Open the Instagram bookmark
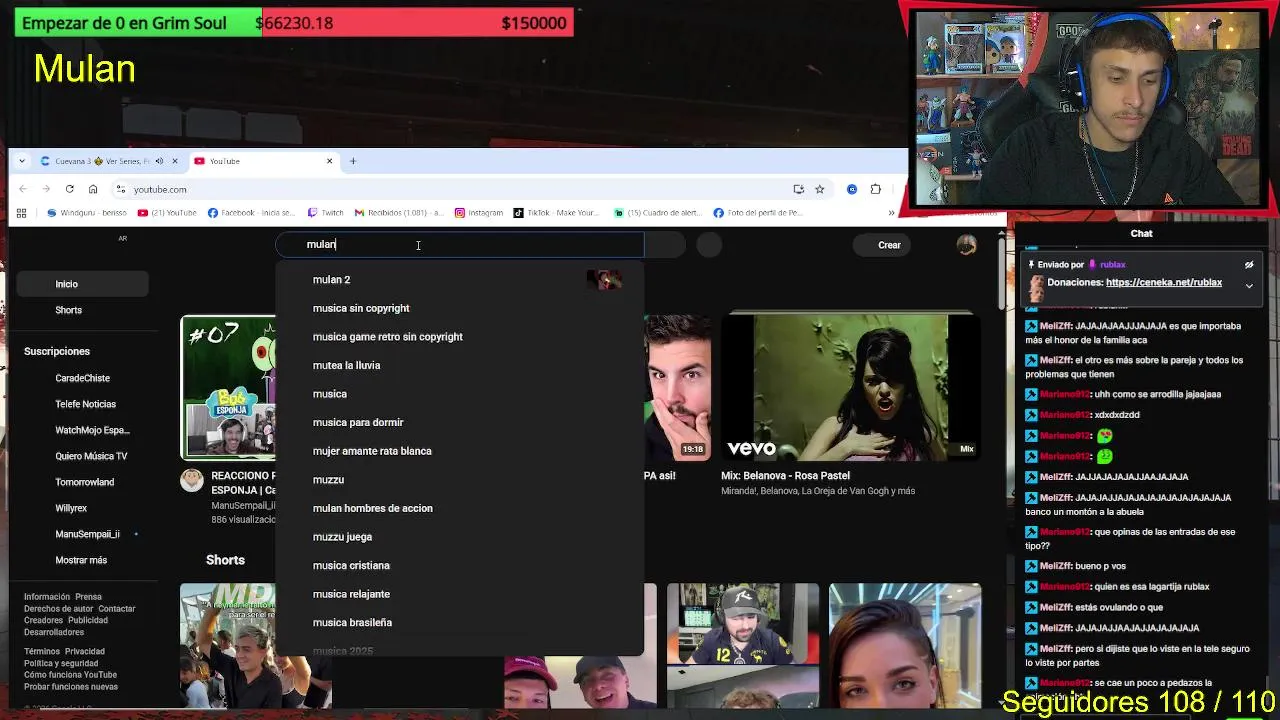Image resolution: width=1280 pixels, height=720 pixels. [x=479, y=213]
